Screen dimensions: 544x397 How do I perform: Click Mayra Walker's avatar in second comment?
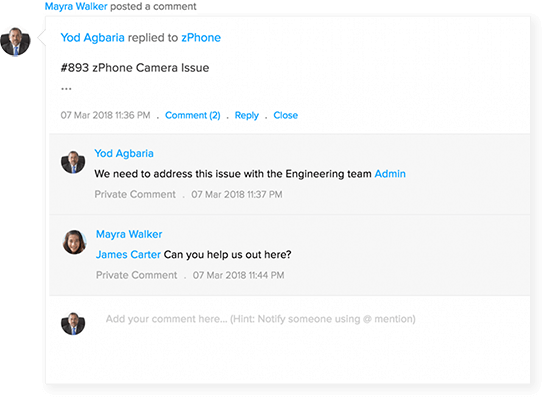[74, 242]
